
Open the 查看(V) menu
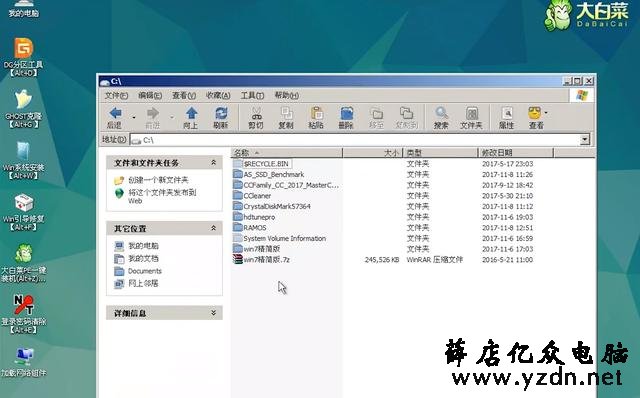[x=184, y=96]
